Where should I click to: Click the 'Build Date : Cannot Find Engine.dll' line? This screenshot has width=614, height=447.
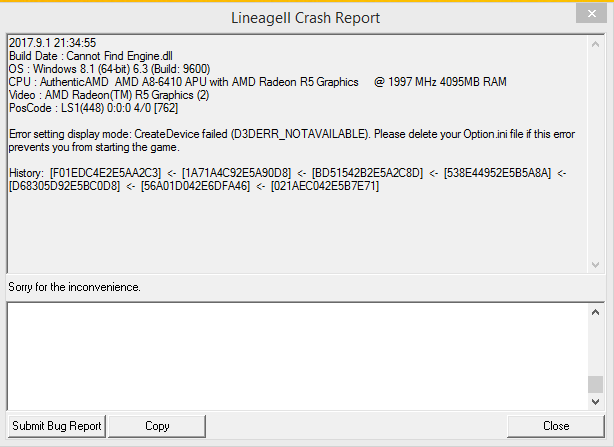[90, 56]
